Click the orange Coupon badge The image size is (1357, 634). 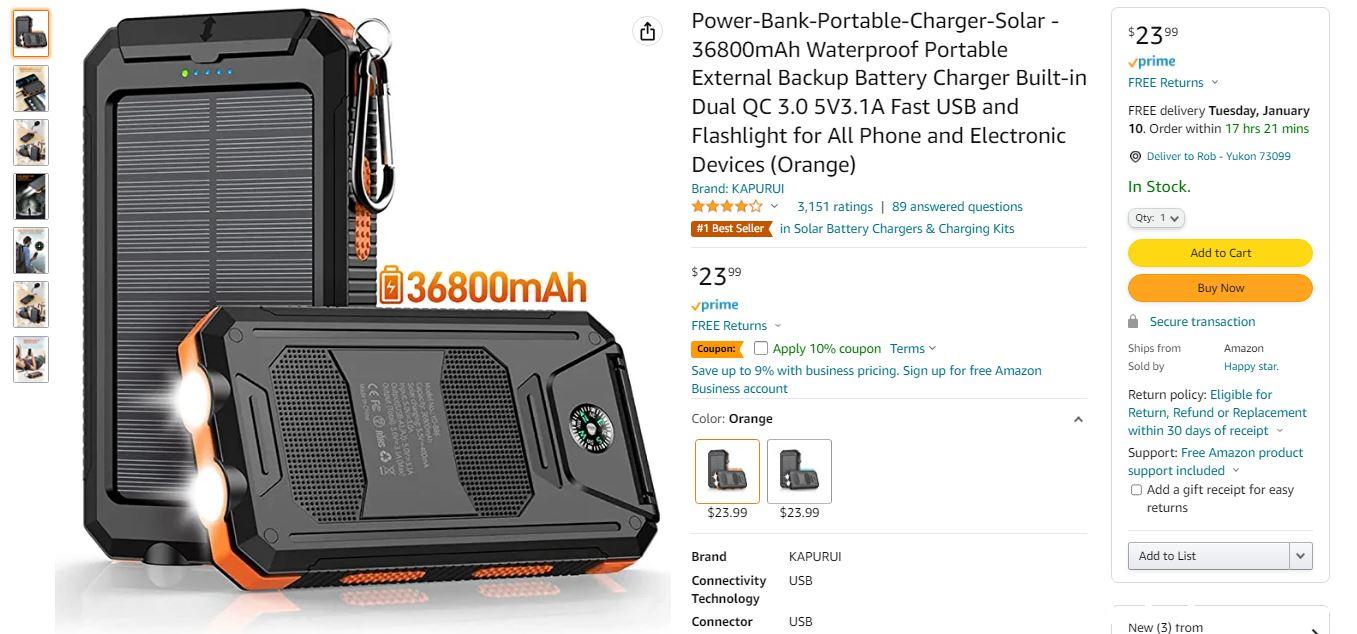[x=717, y=349]
